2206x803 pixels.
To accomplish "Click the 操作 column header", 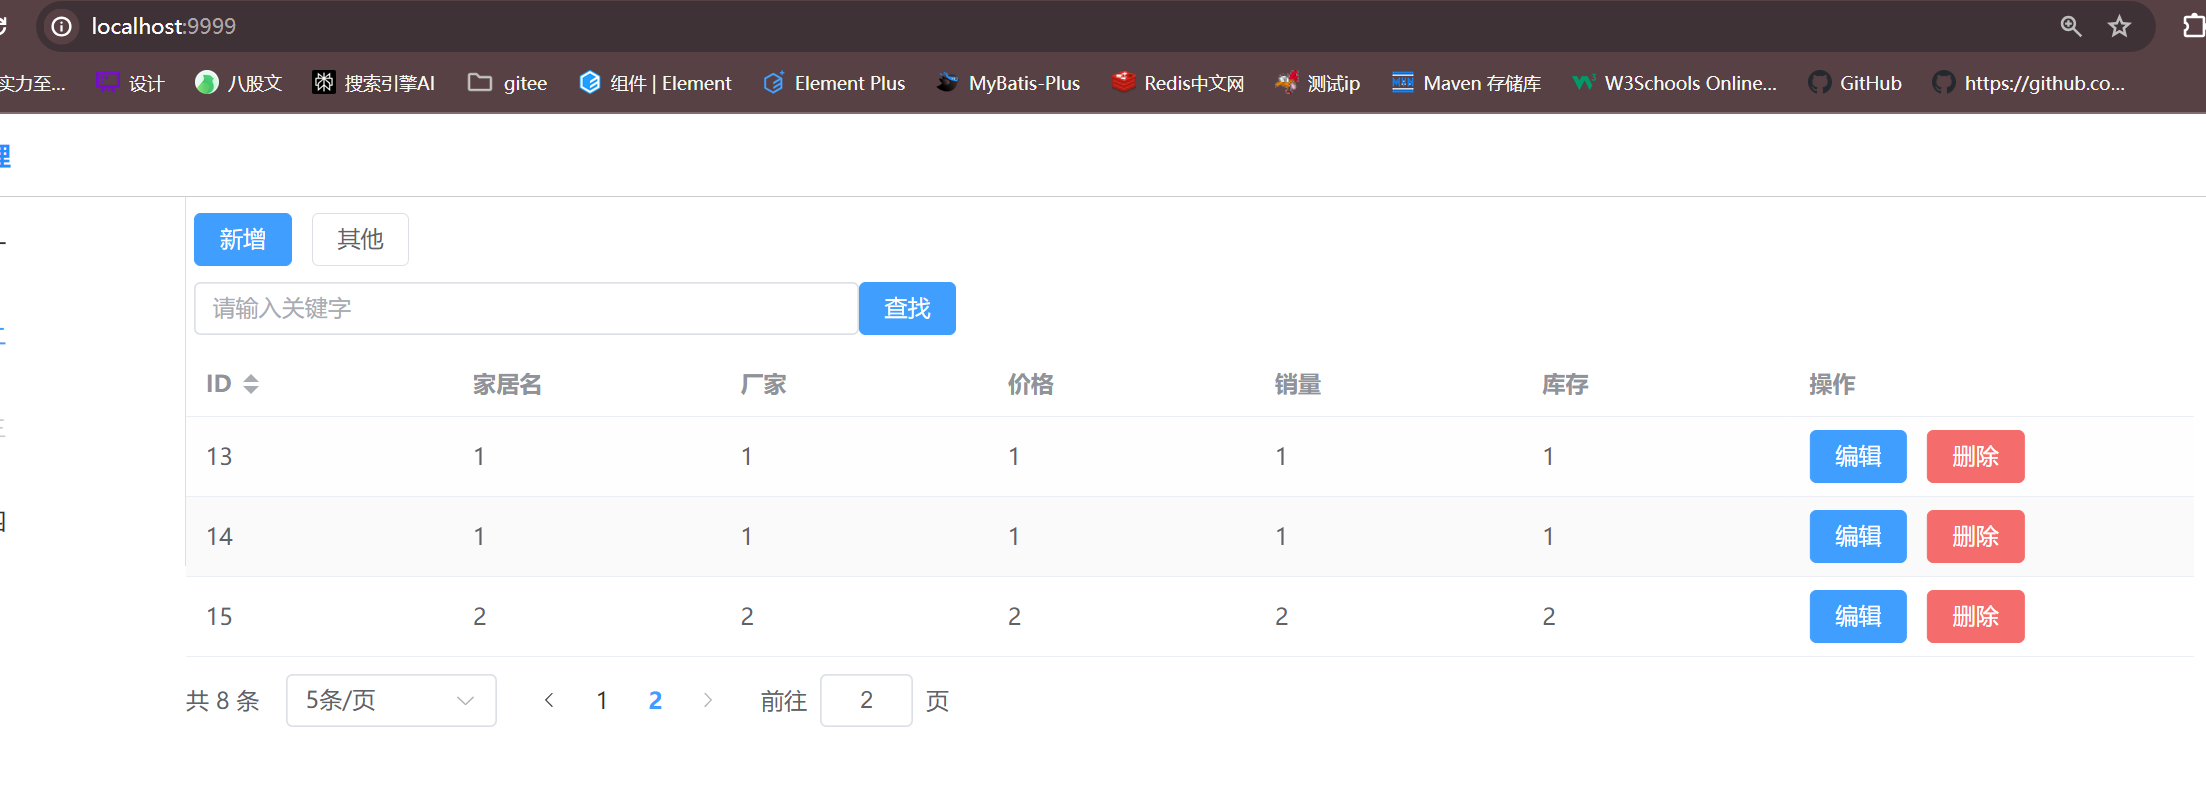I will click(1832, 384).
